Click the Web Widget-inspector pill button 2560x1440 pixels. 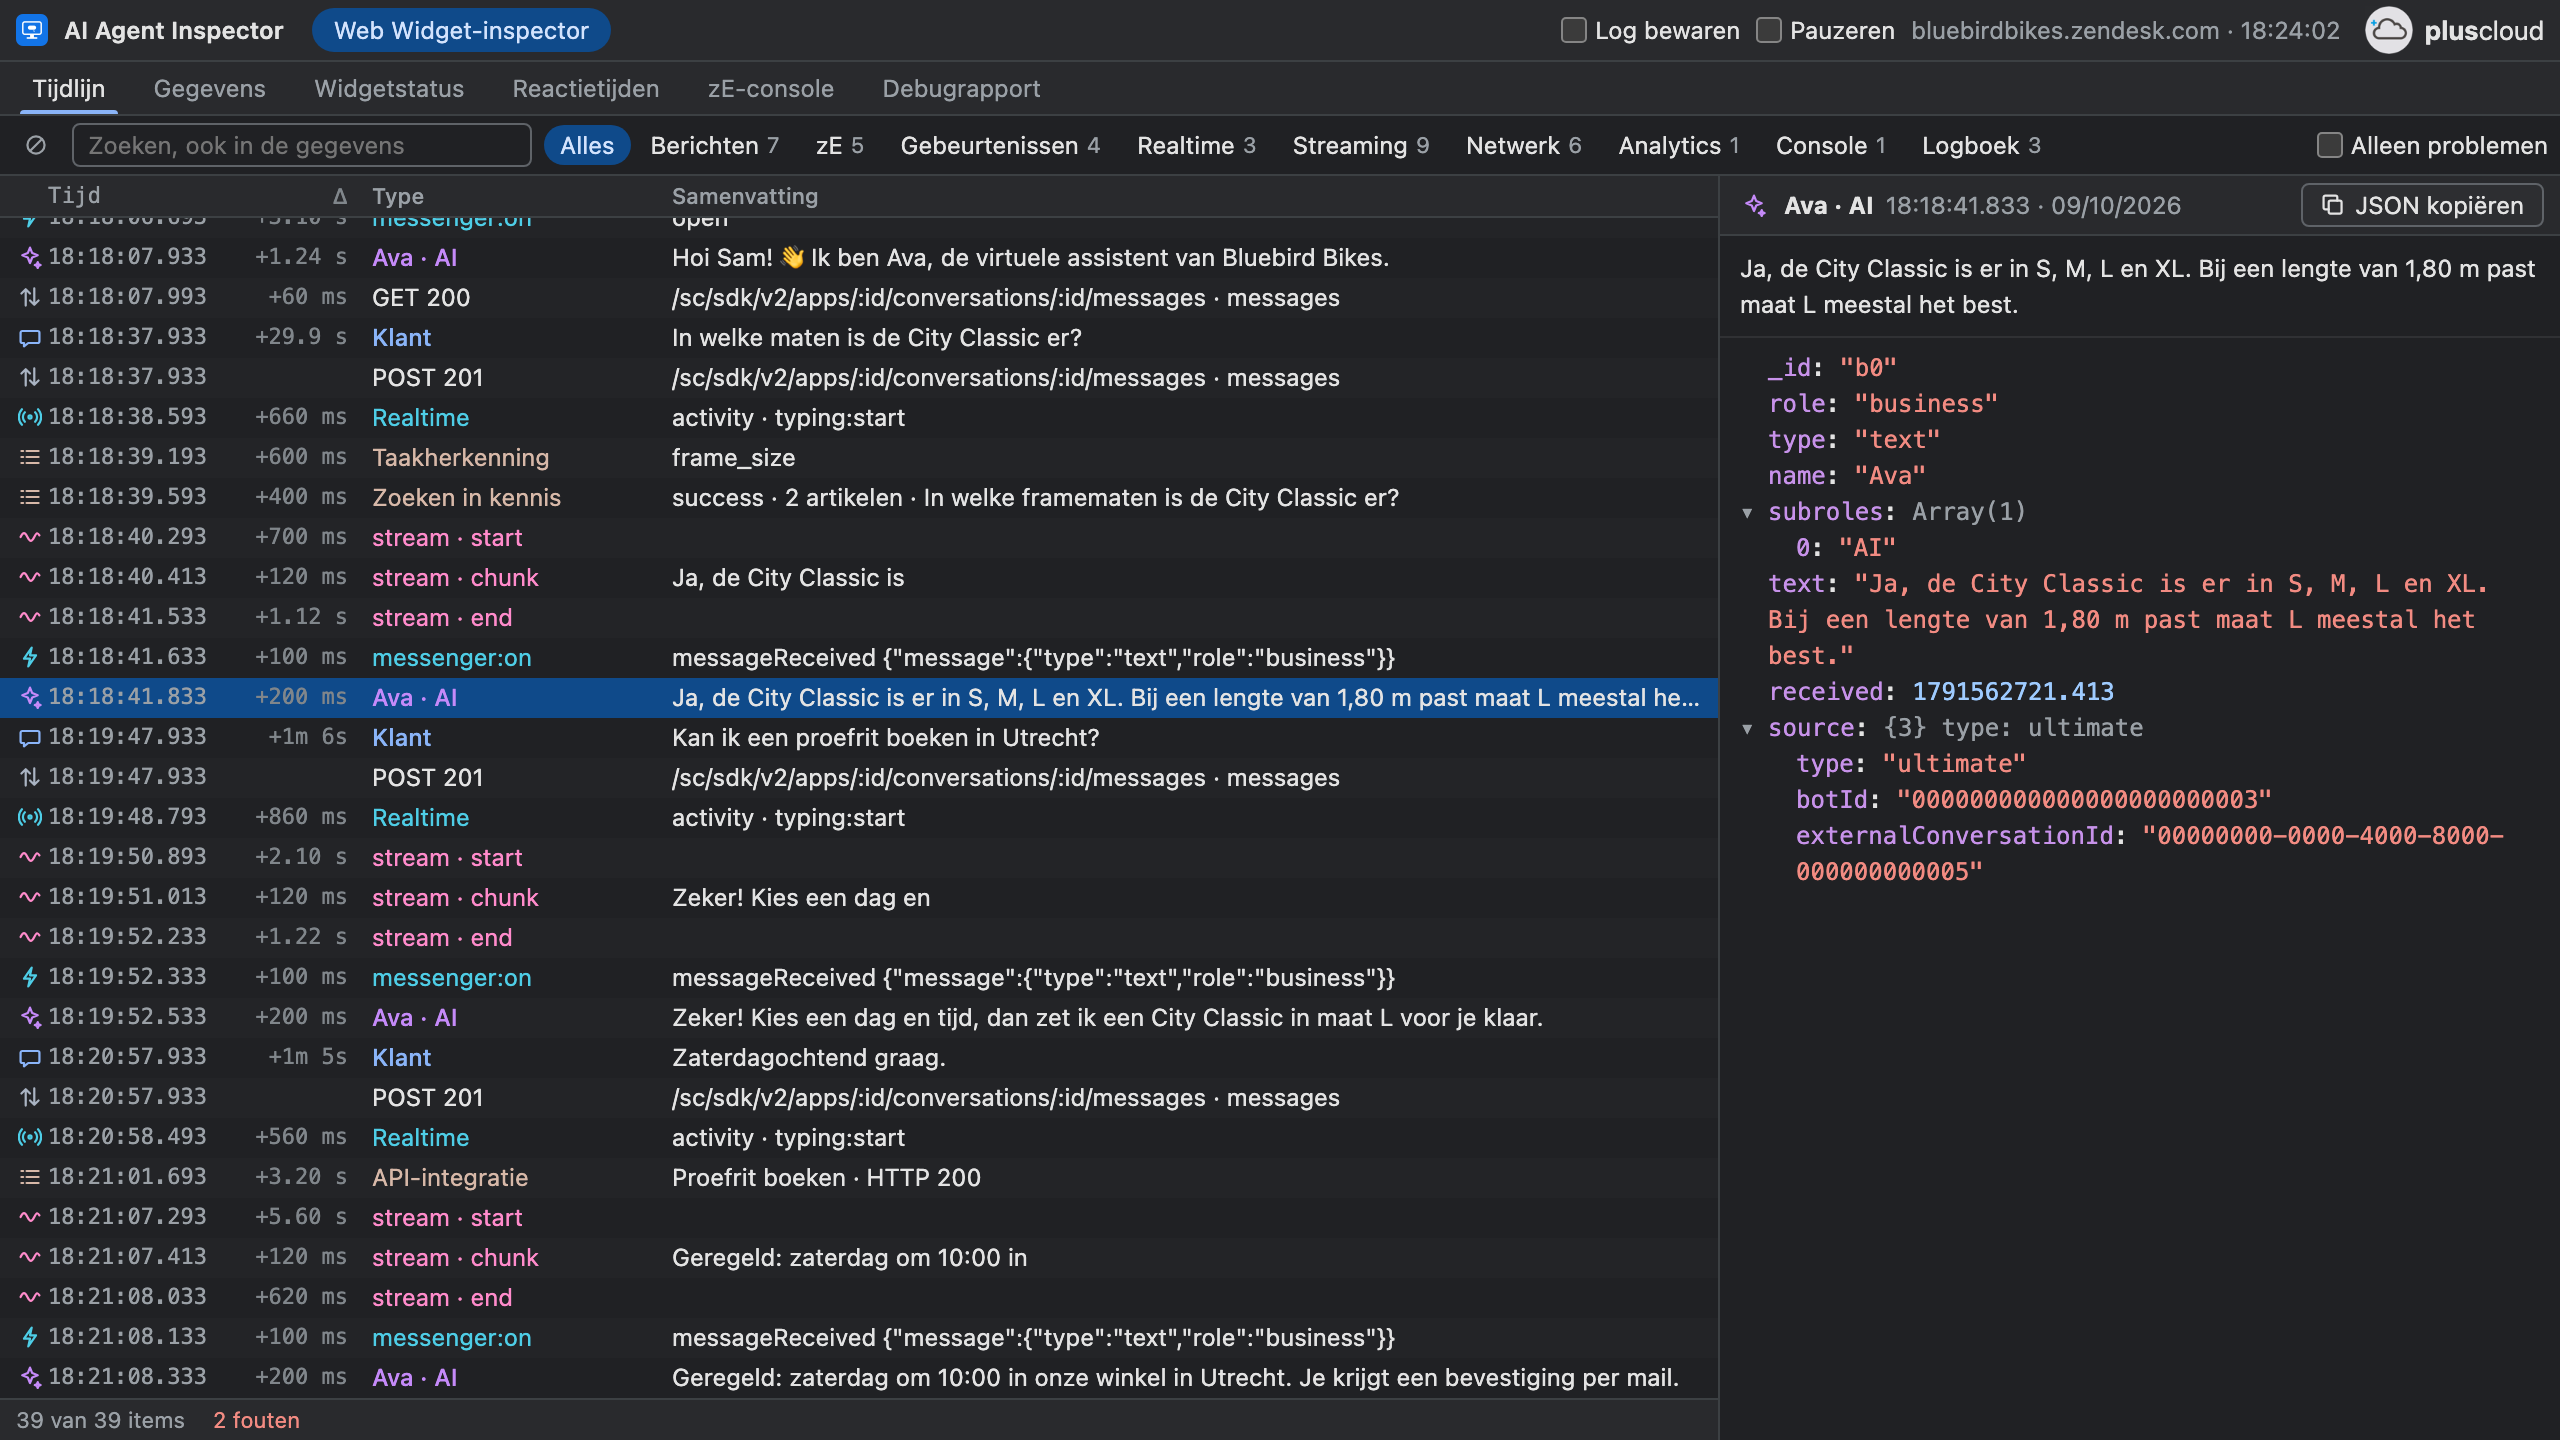461,30
